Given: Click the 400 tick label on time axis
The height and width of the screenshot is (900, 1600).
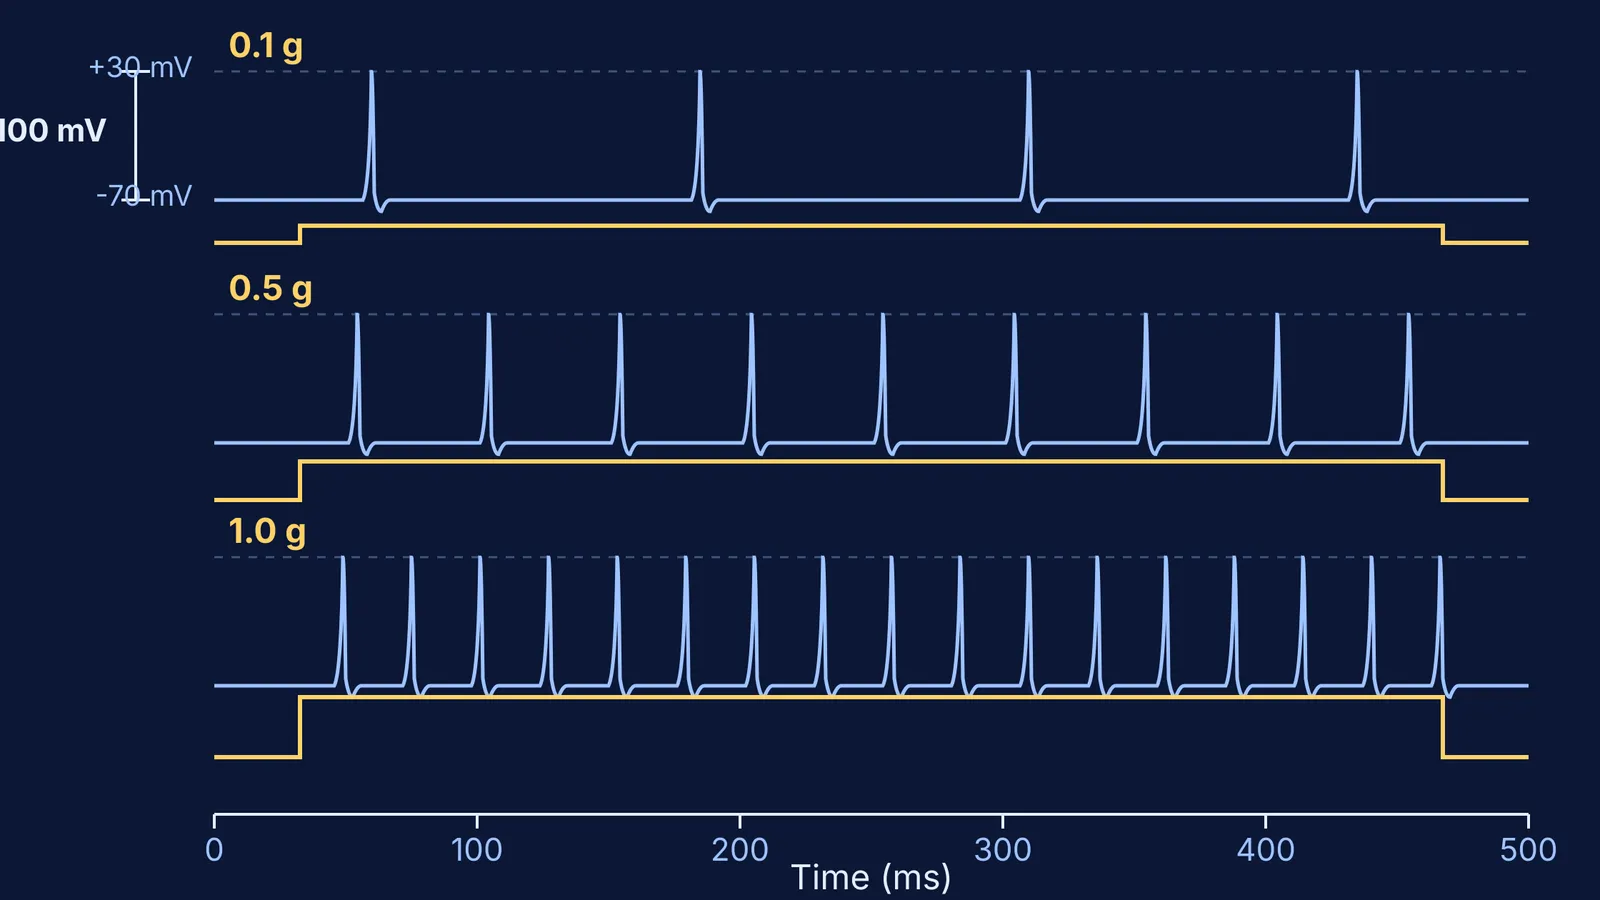Looking at the screenshot, I should point(1266,850).
